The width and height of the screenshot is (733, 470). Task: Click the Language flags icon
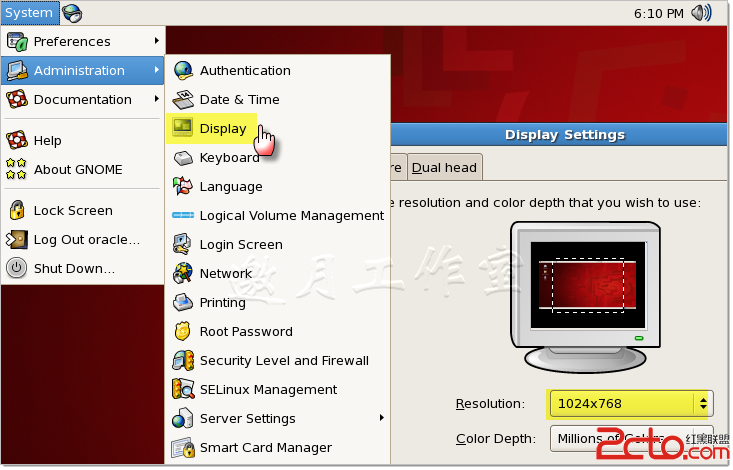pyautogui.click(x=182, y=187)
